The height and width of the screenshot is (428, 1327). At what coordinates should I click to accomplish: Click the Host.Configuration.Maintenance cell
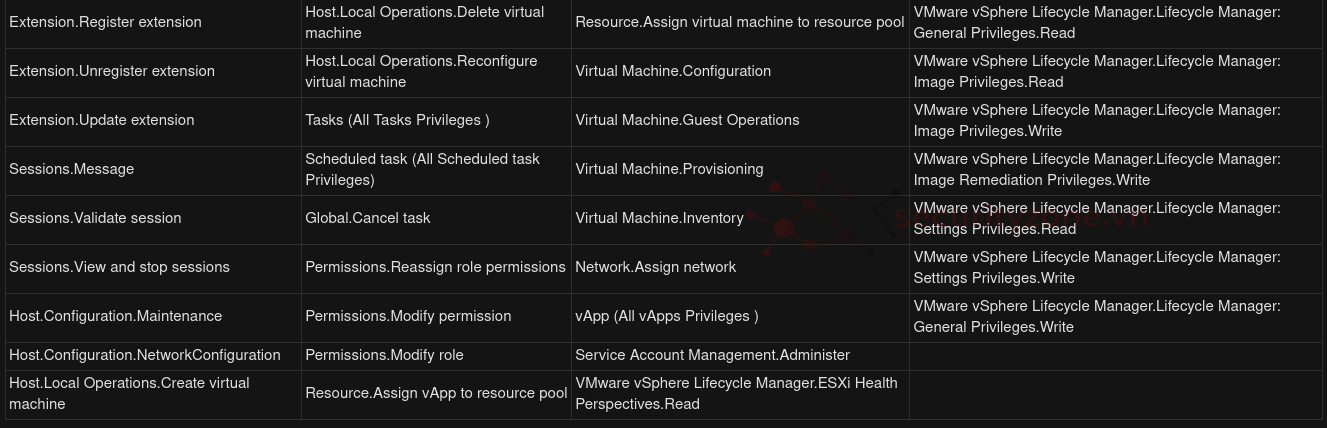point(116,316)
